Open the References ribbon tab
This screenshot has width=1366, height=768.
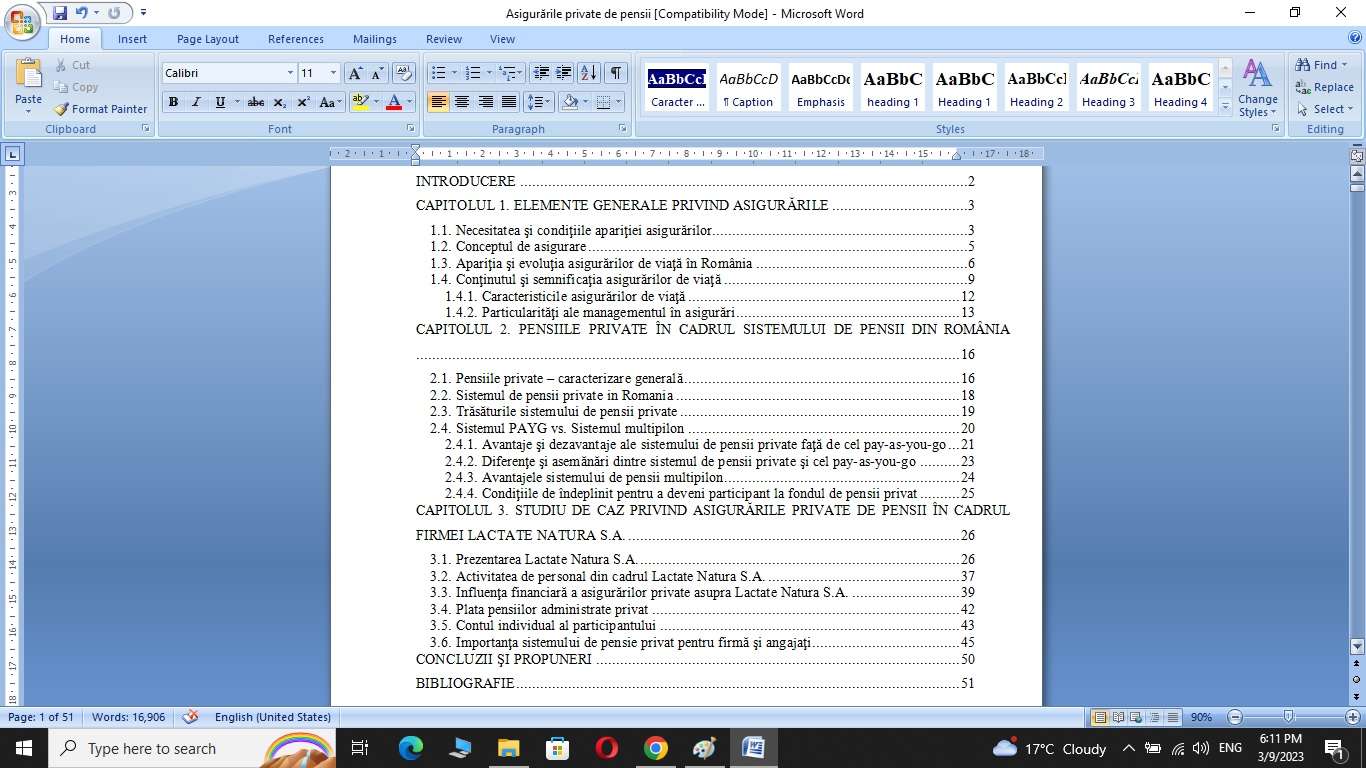pos(295,39)
